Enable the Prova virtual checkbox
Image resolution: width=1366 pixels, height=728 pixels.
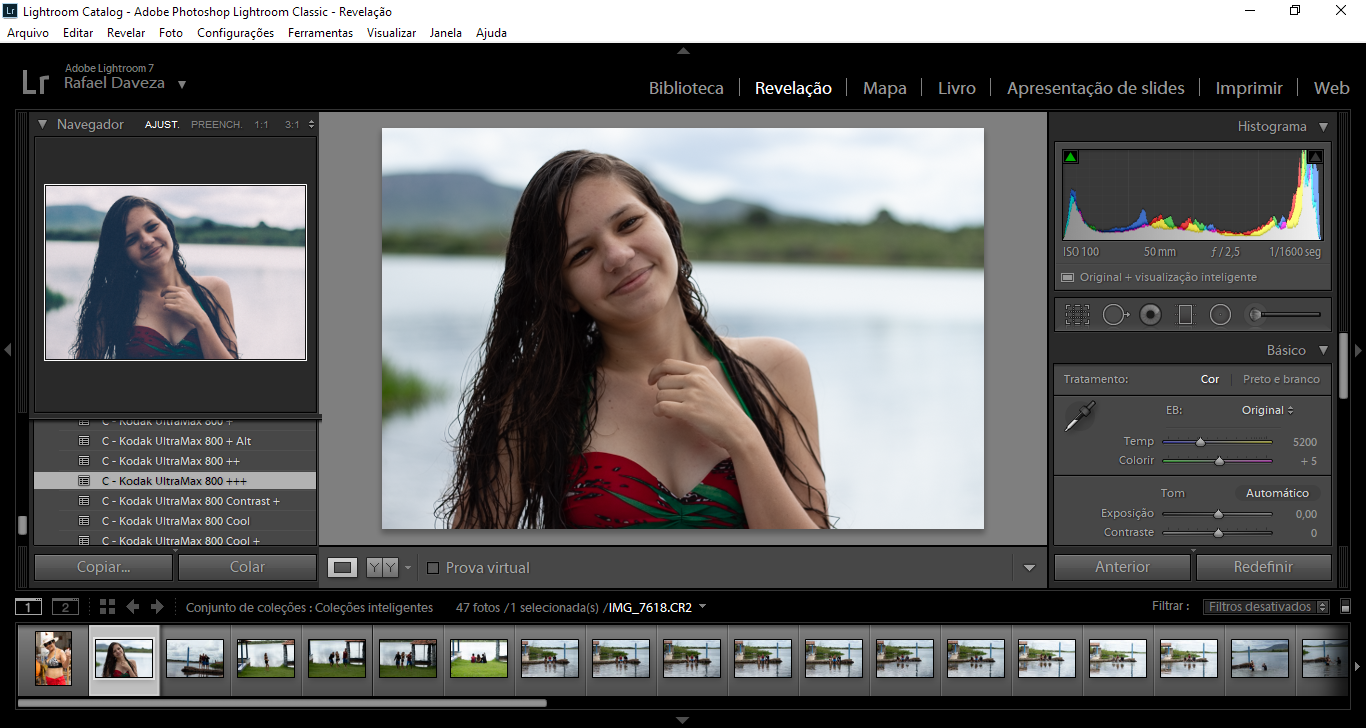[433, 568]
